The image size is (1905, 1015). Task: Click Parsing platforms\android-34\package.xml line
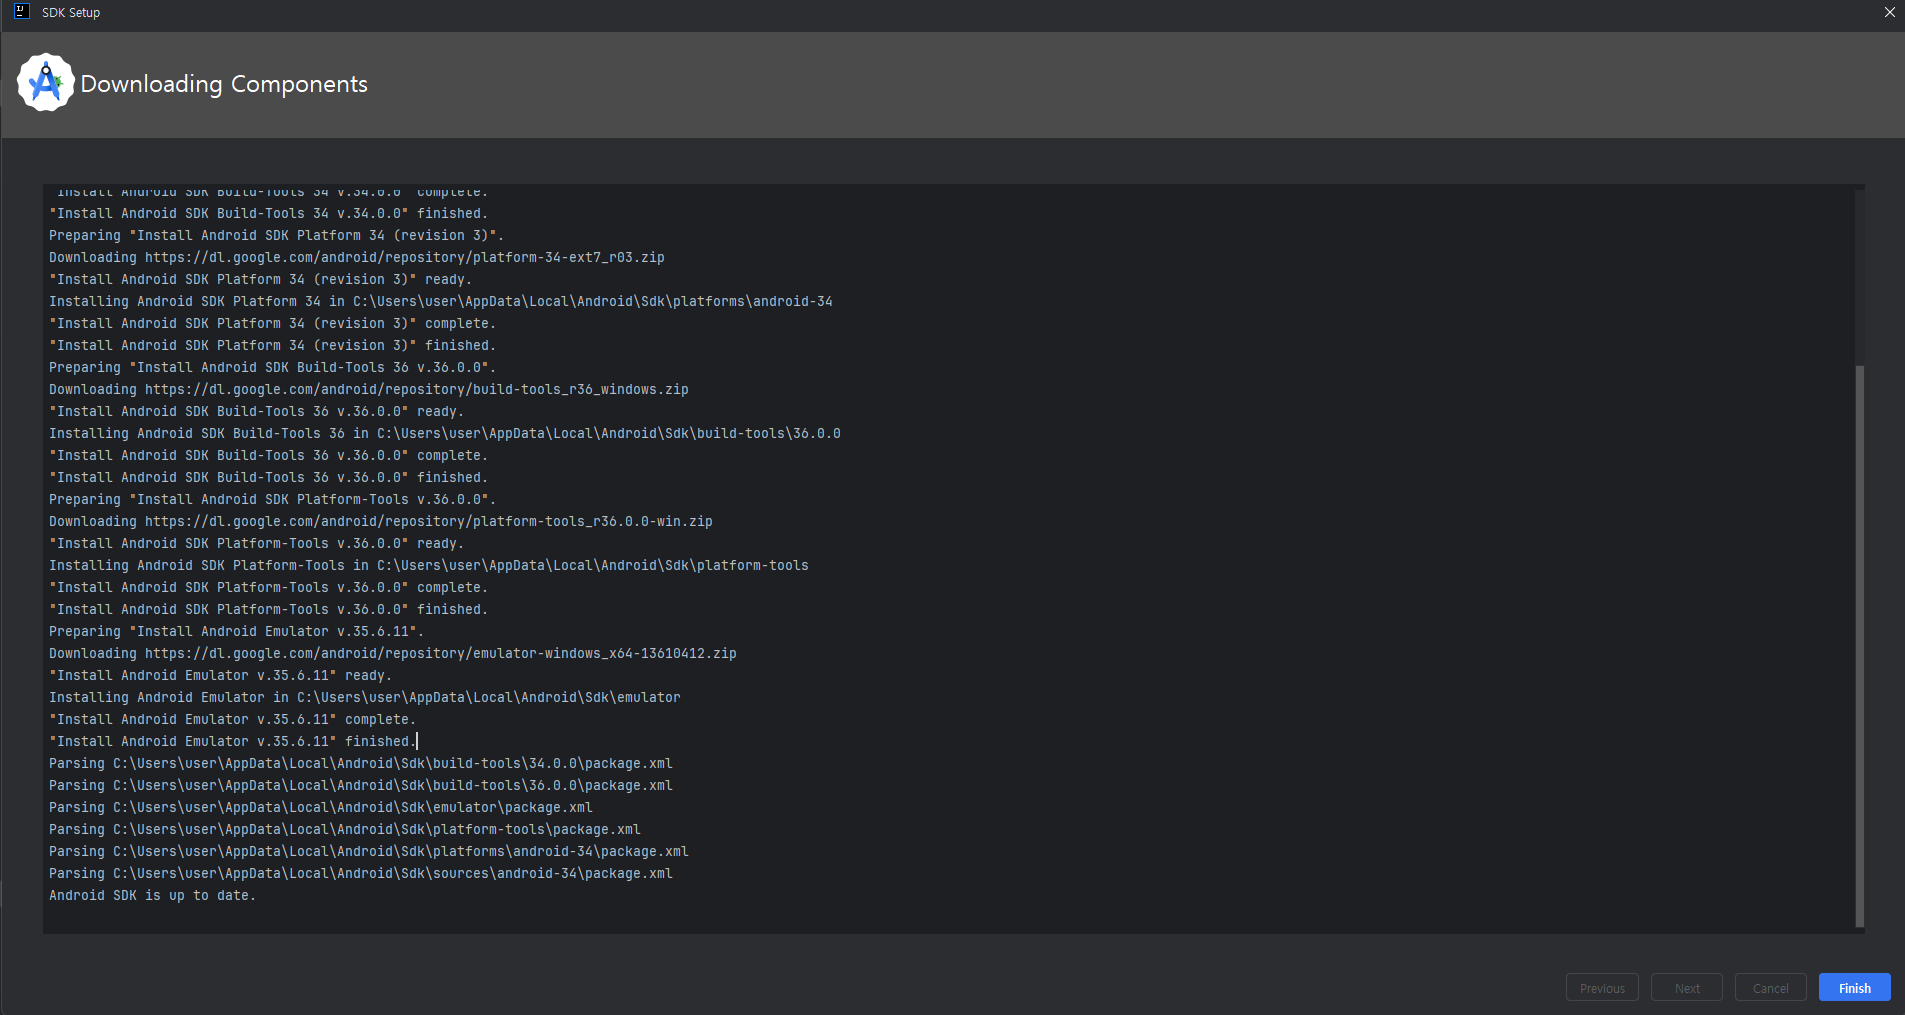[369, 851]
